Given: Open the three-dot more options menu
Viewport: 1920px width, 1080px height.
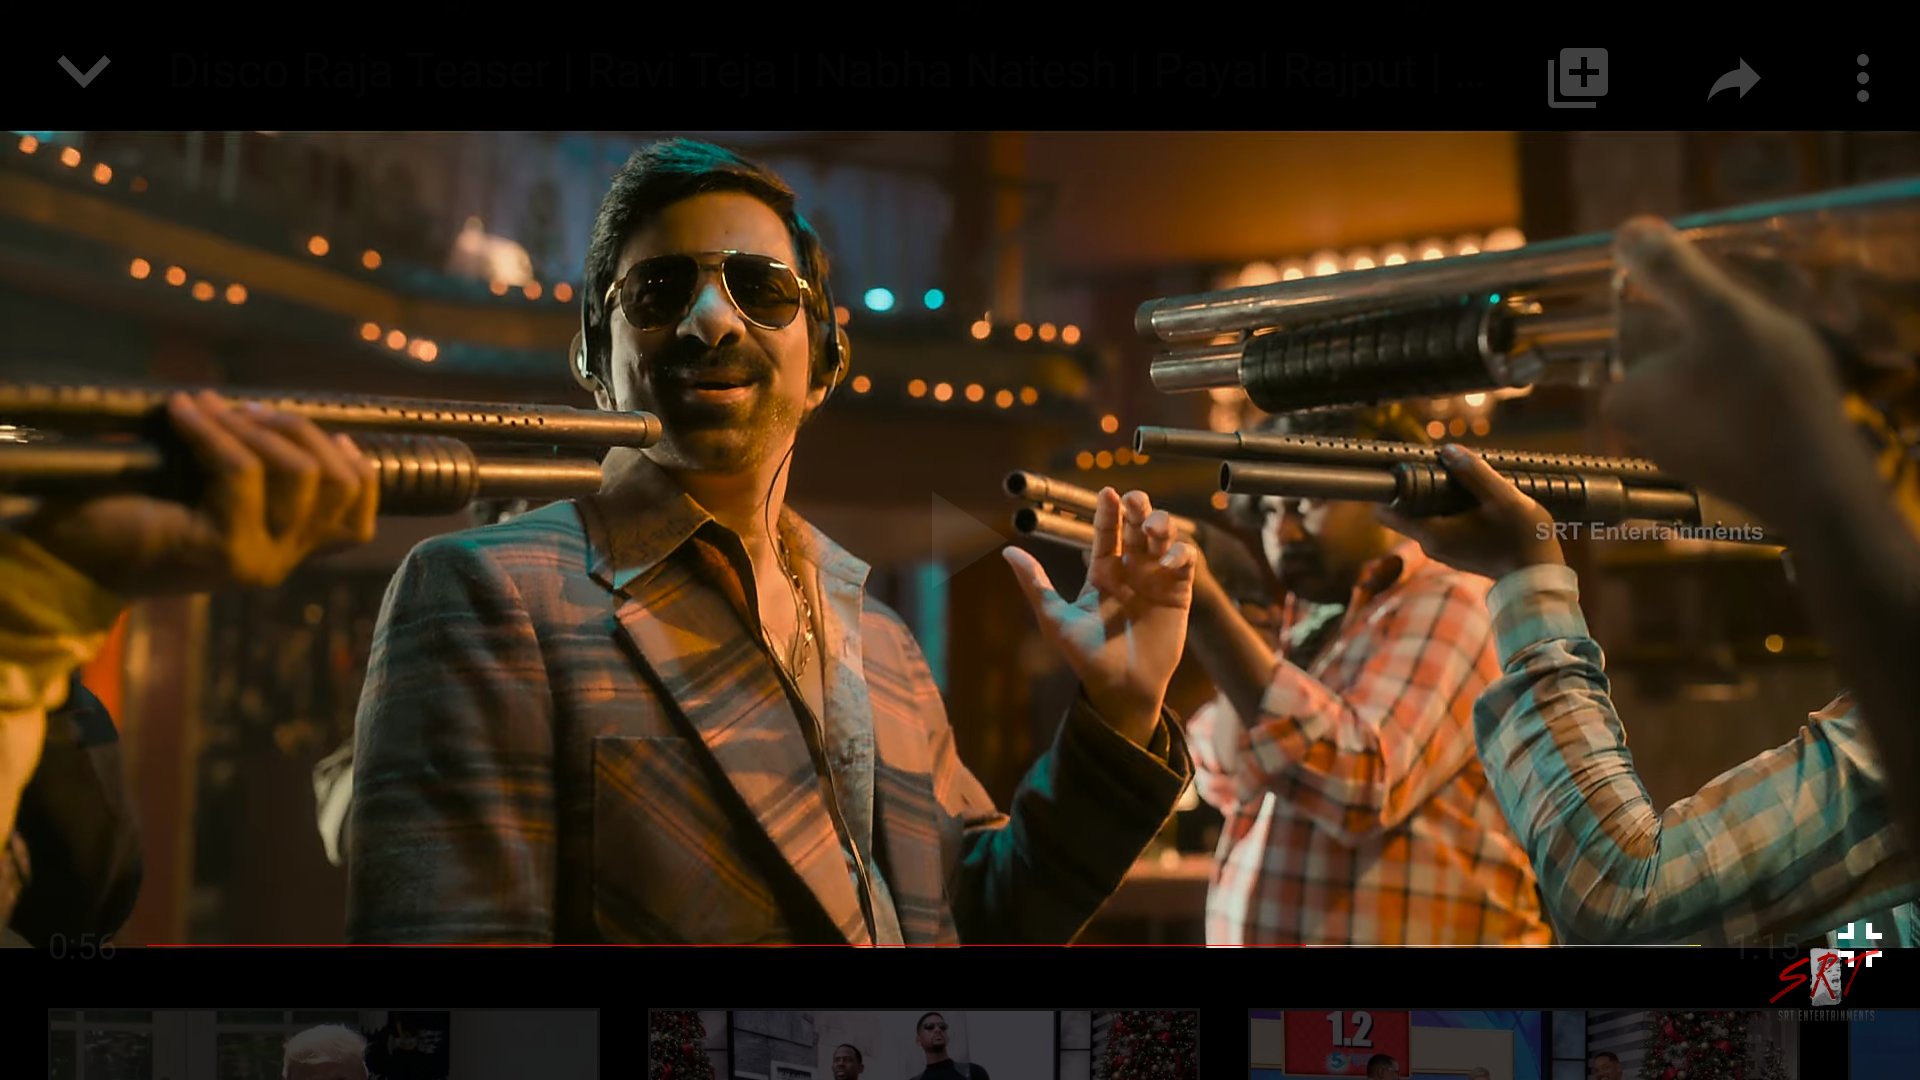Looking at the screenshot, I should (x=1862, y=78).
